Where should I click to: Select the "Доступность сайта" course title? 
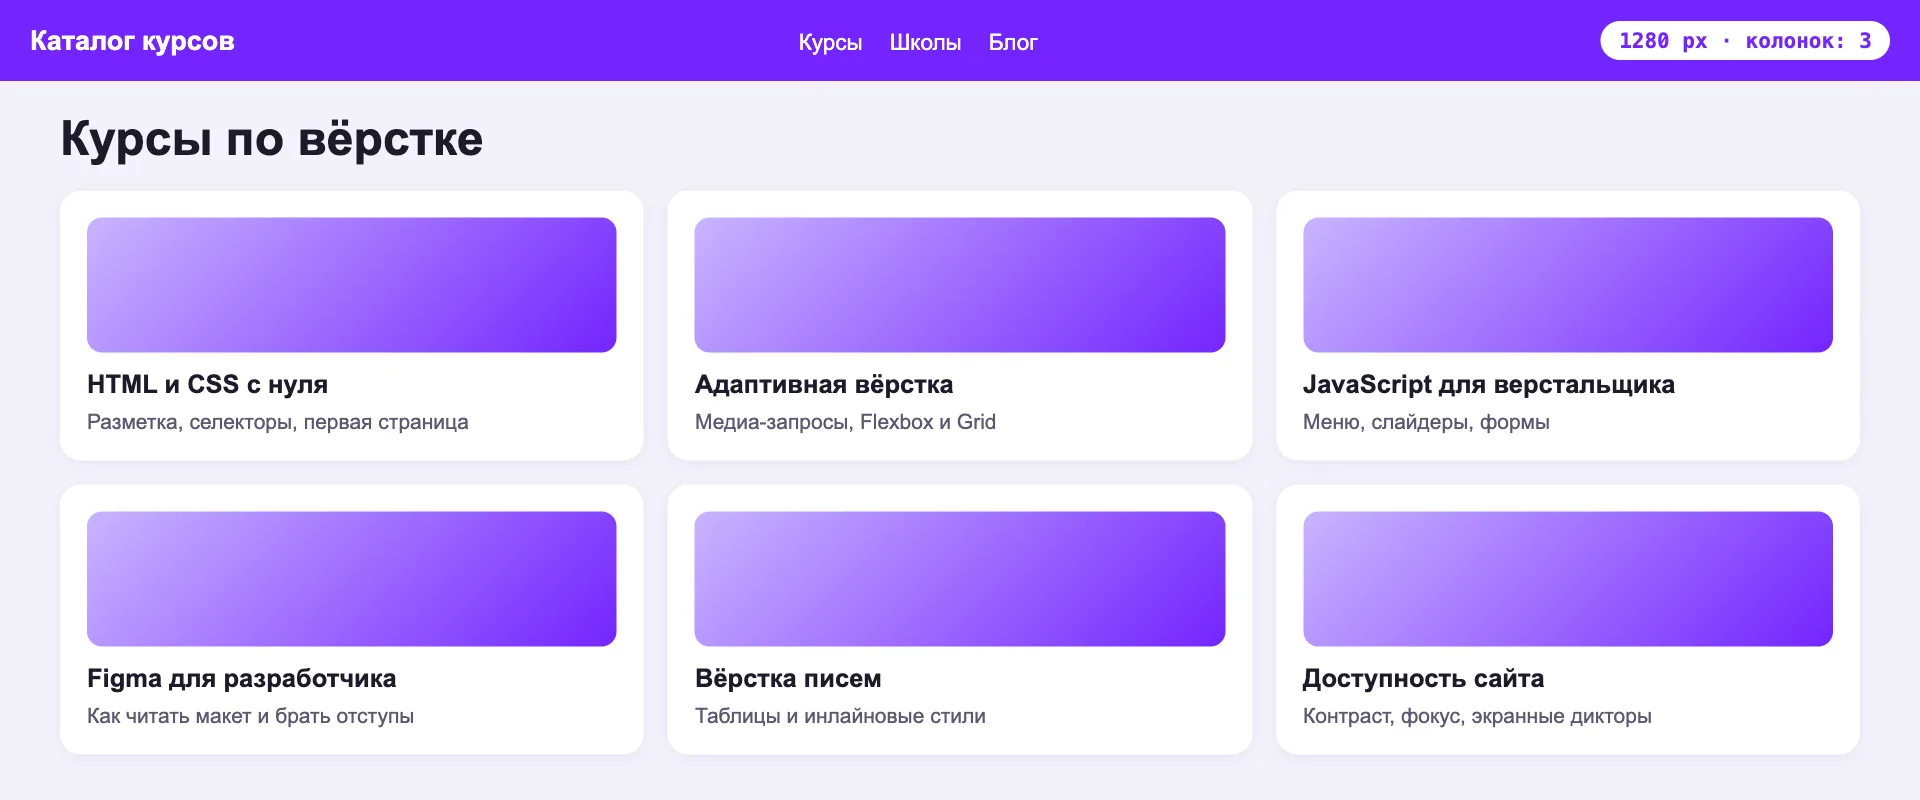point(1423,678)
